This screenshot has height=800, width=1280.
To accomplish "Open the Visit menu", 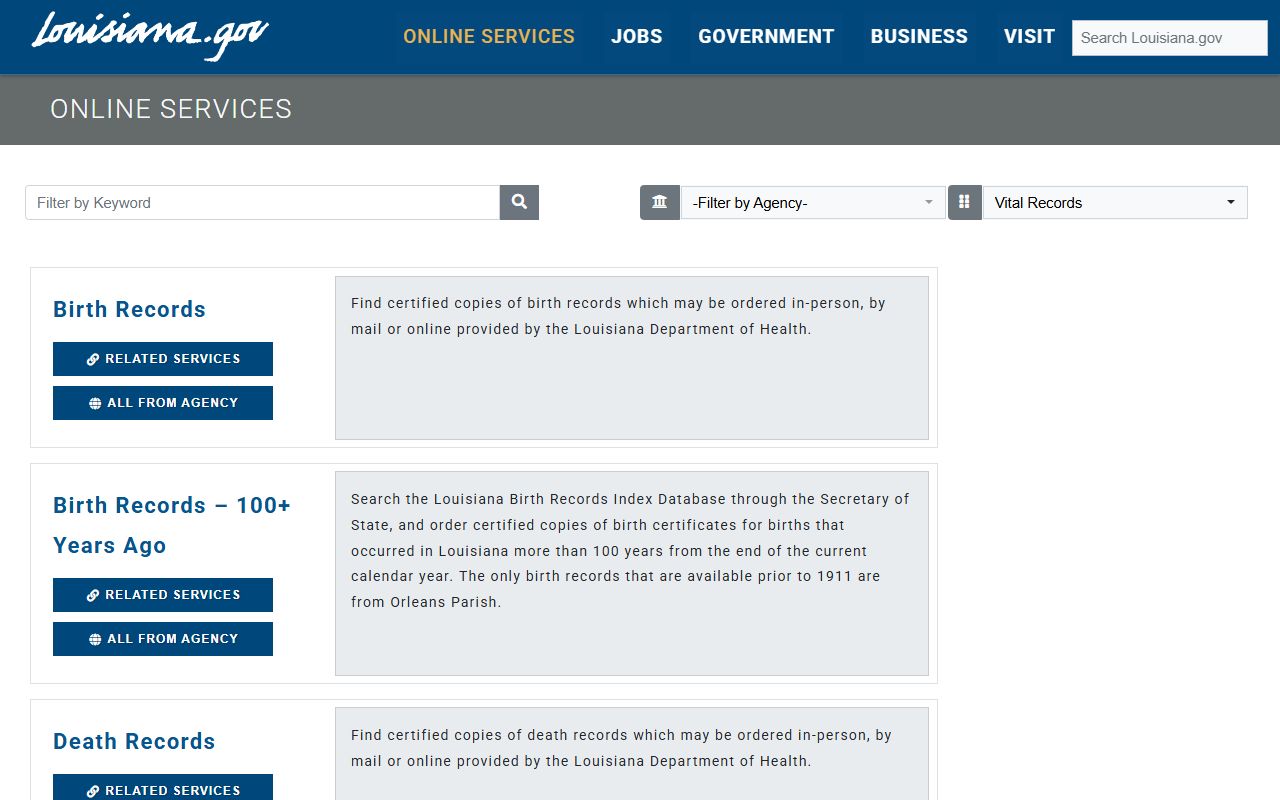I will click(1029, 36).
